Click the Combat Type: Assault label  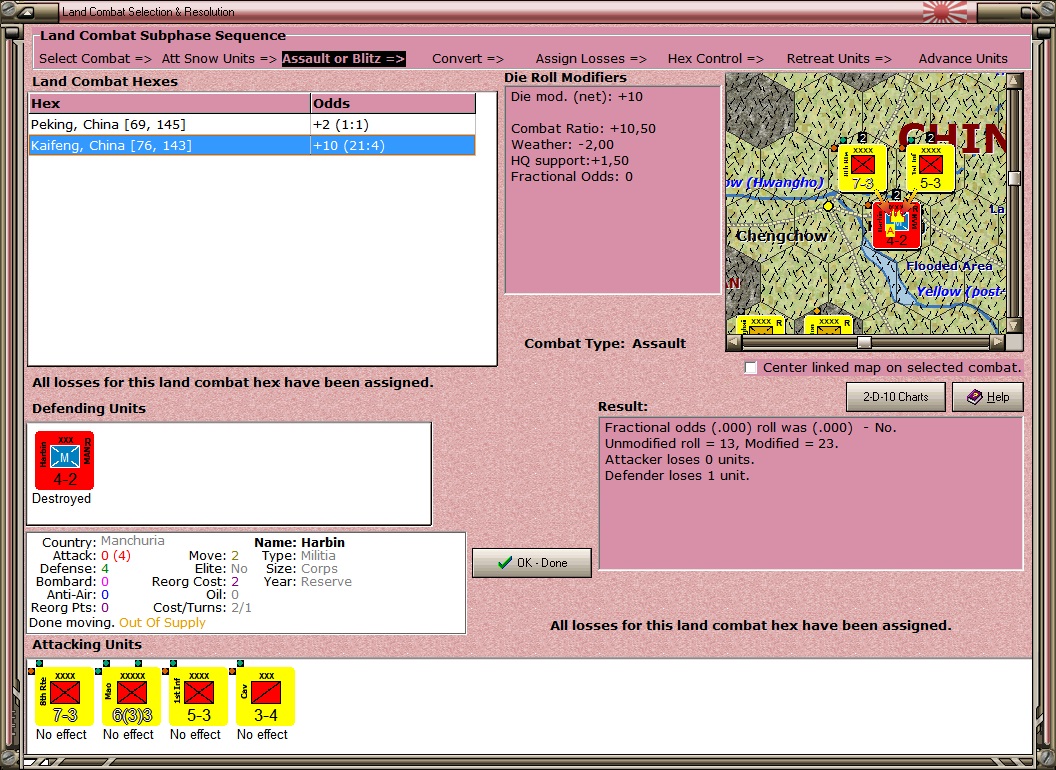[x=605, y=344]
